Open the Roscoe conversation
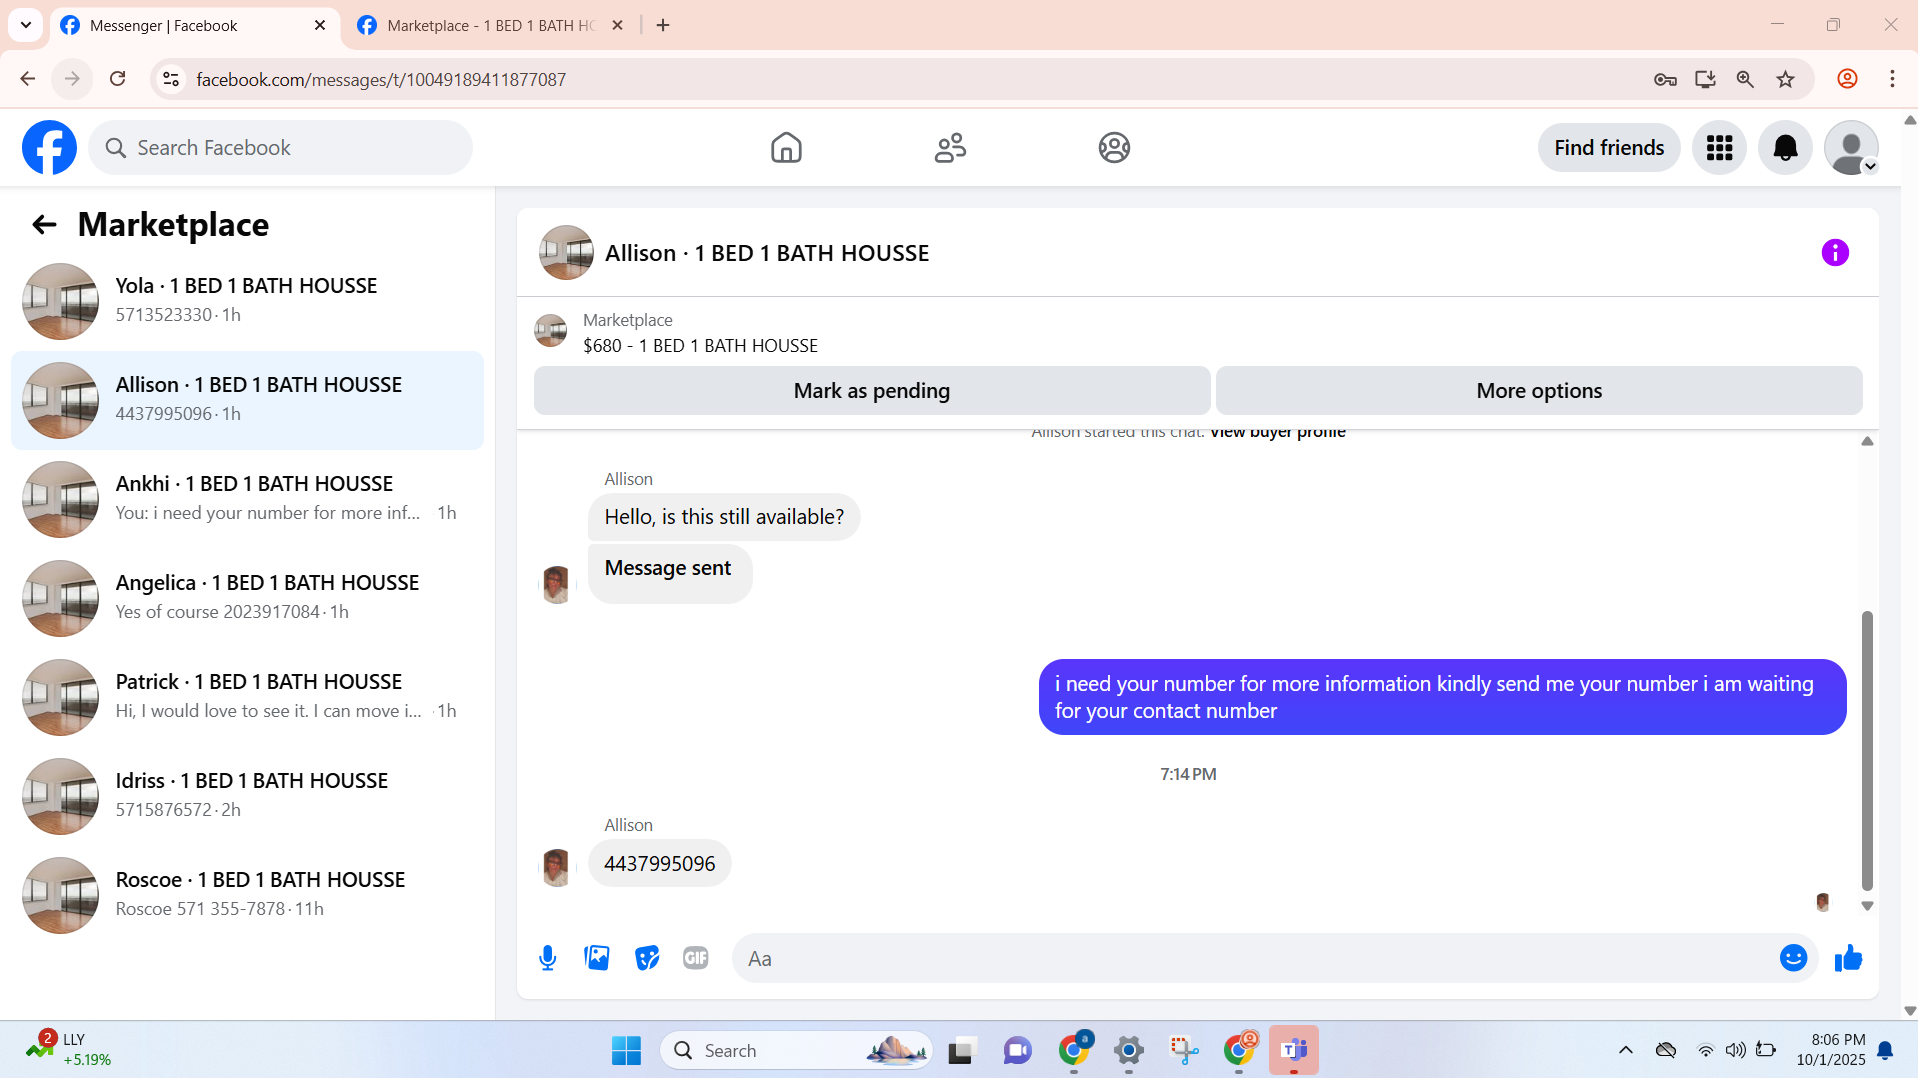1918x1078 pixels. [x=247, y=895]
